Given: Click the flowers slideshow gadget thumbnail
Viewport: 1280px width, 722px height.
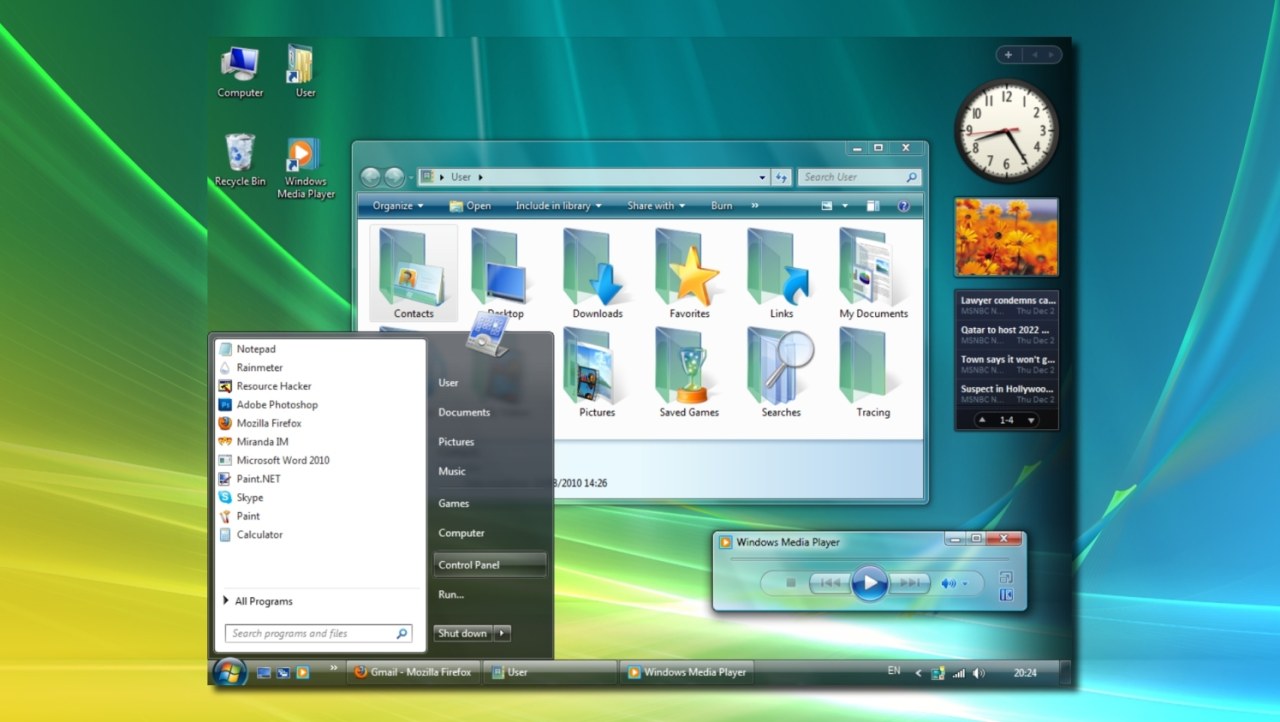Looking at the screenshot, I should [1006, 236].
